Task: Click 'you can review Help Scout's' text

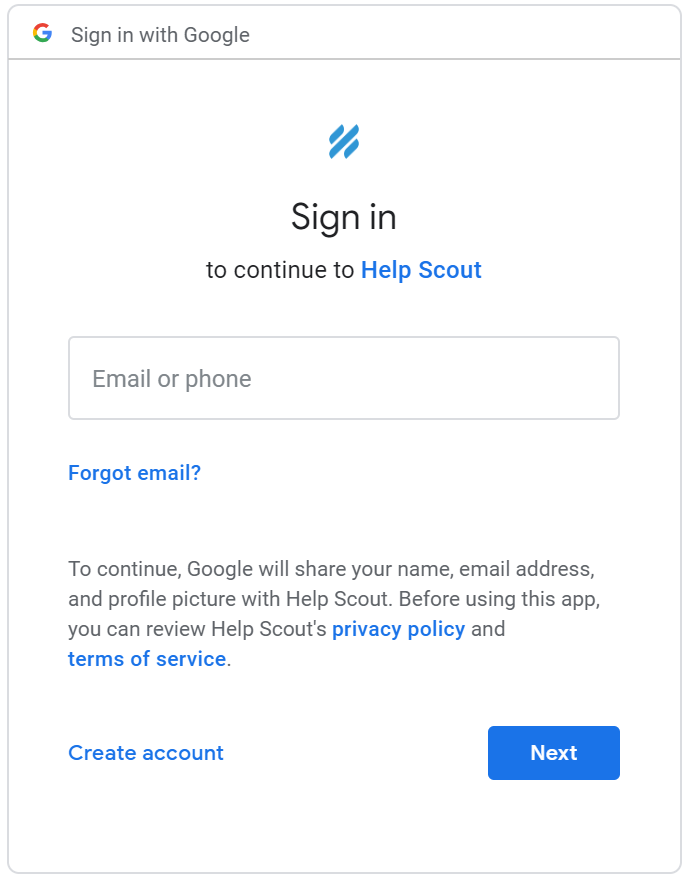Action: click(x=198, y=629)
